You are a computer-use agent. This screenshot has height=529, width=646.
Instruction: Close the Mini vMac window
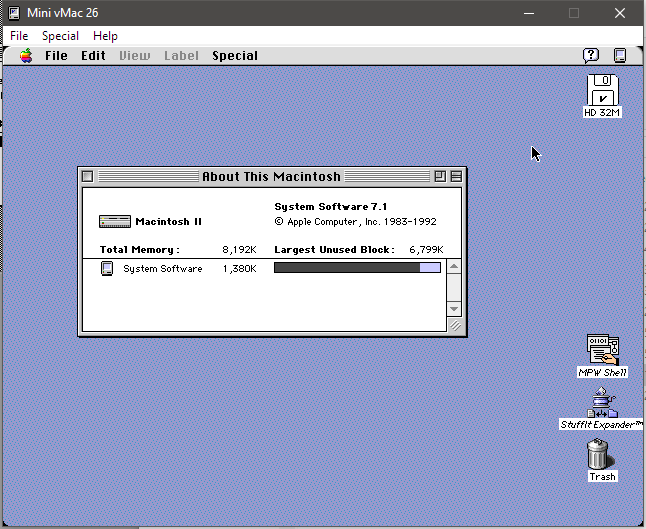tap(620, 13)
